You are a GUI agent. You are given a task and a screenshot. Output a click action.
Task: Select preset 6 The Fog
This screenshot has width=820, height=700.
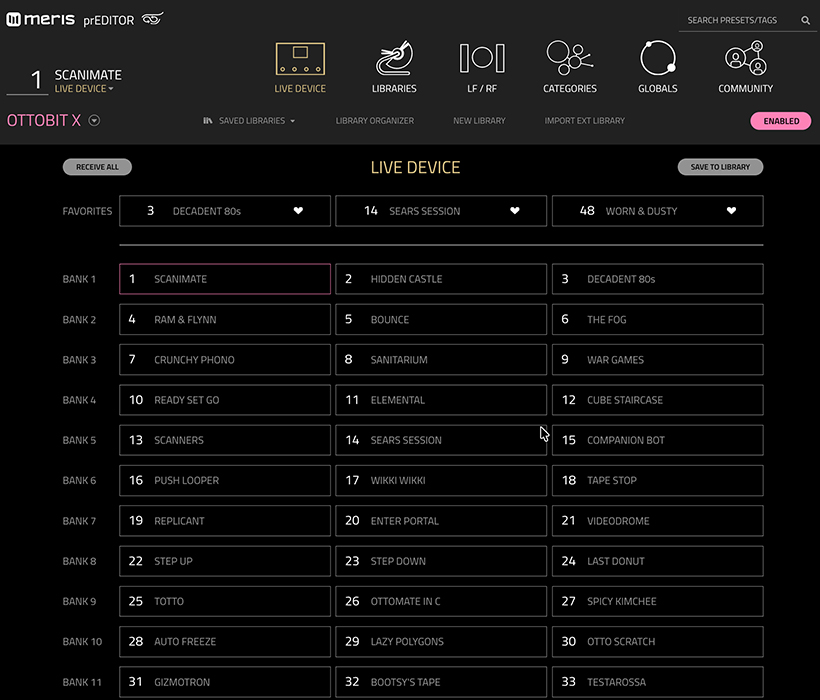click(657, 319)
